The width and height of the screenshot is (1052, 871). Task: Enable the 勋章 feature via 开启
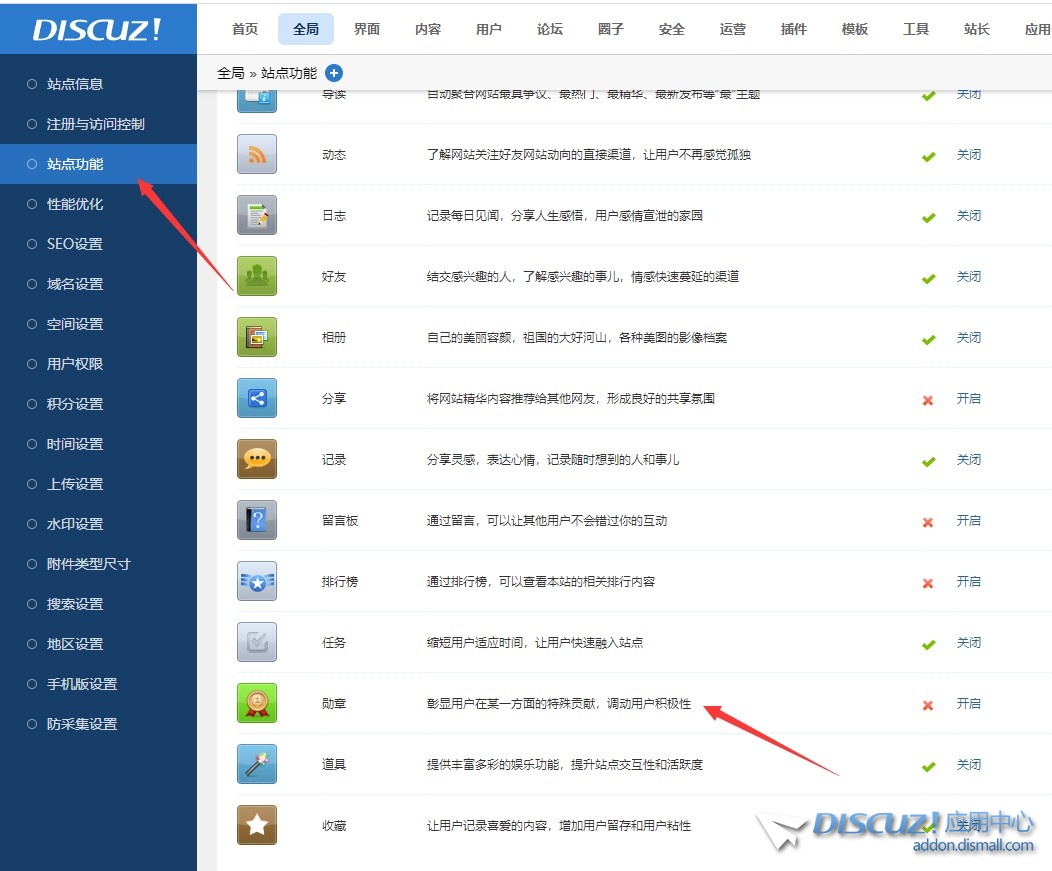968,704
